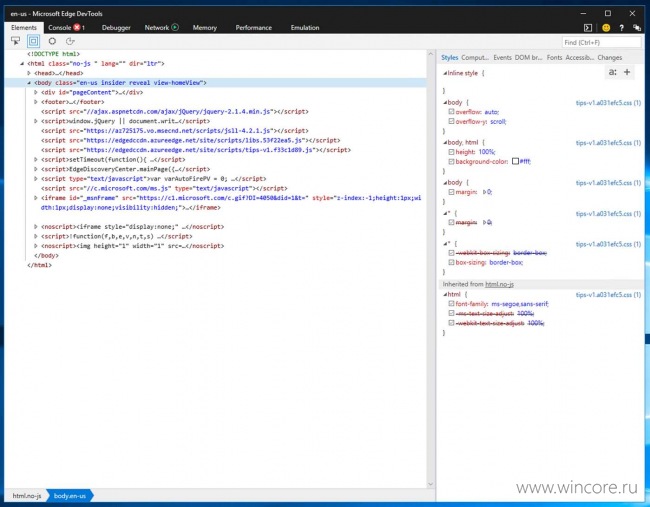This screenshot has height=507, width=650.
Task: Toggle the -webkit-box-sizing property checkbox
Action: coord(451,252)
